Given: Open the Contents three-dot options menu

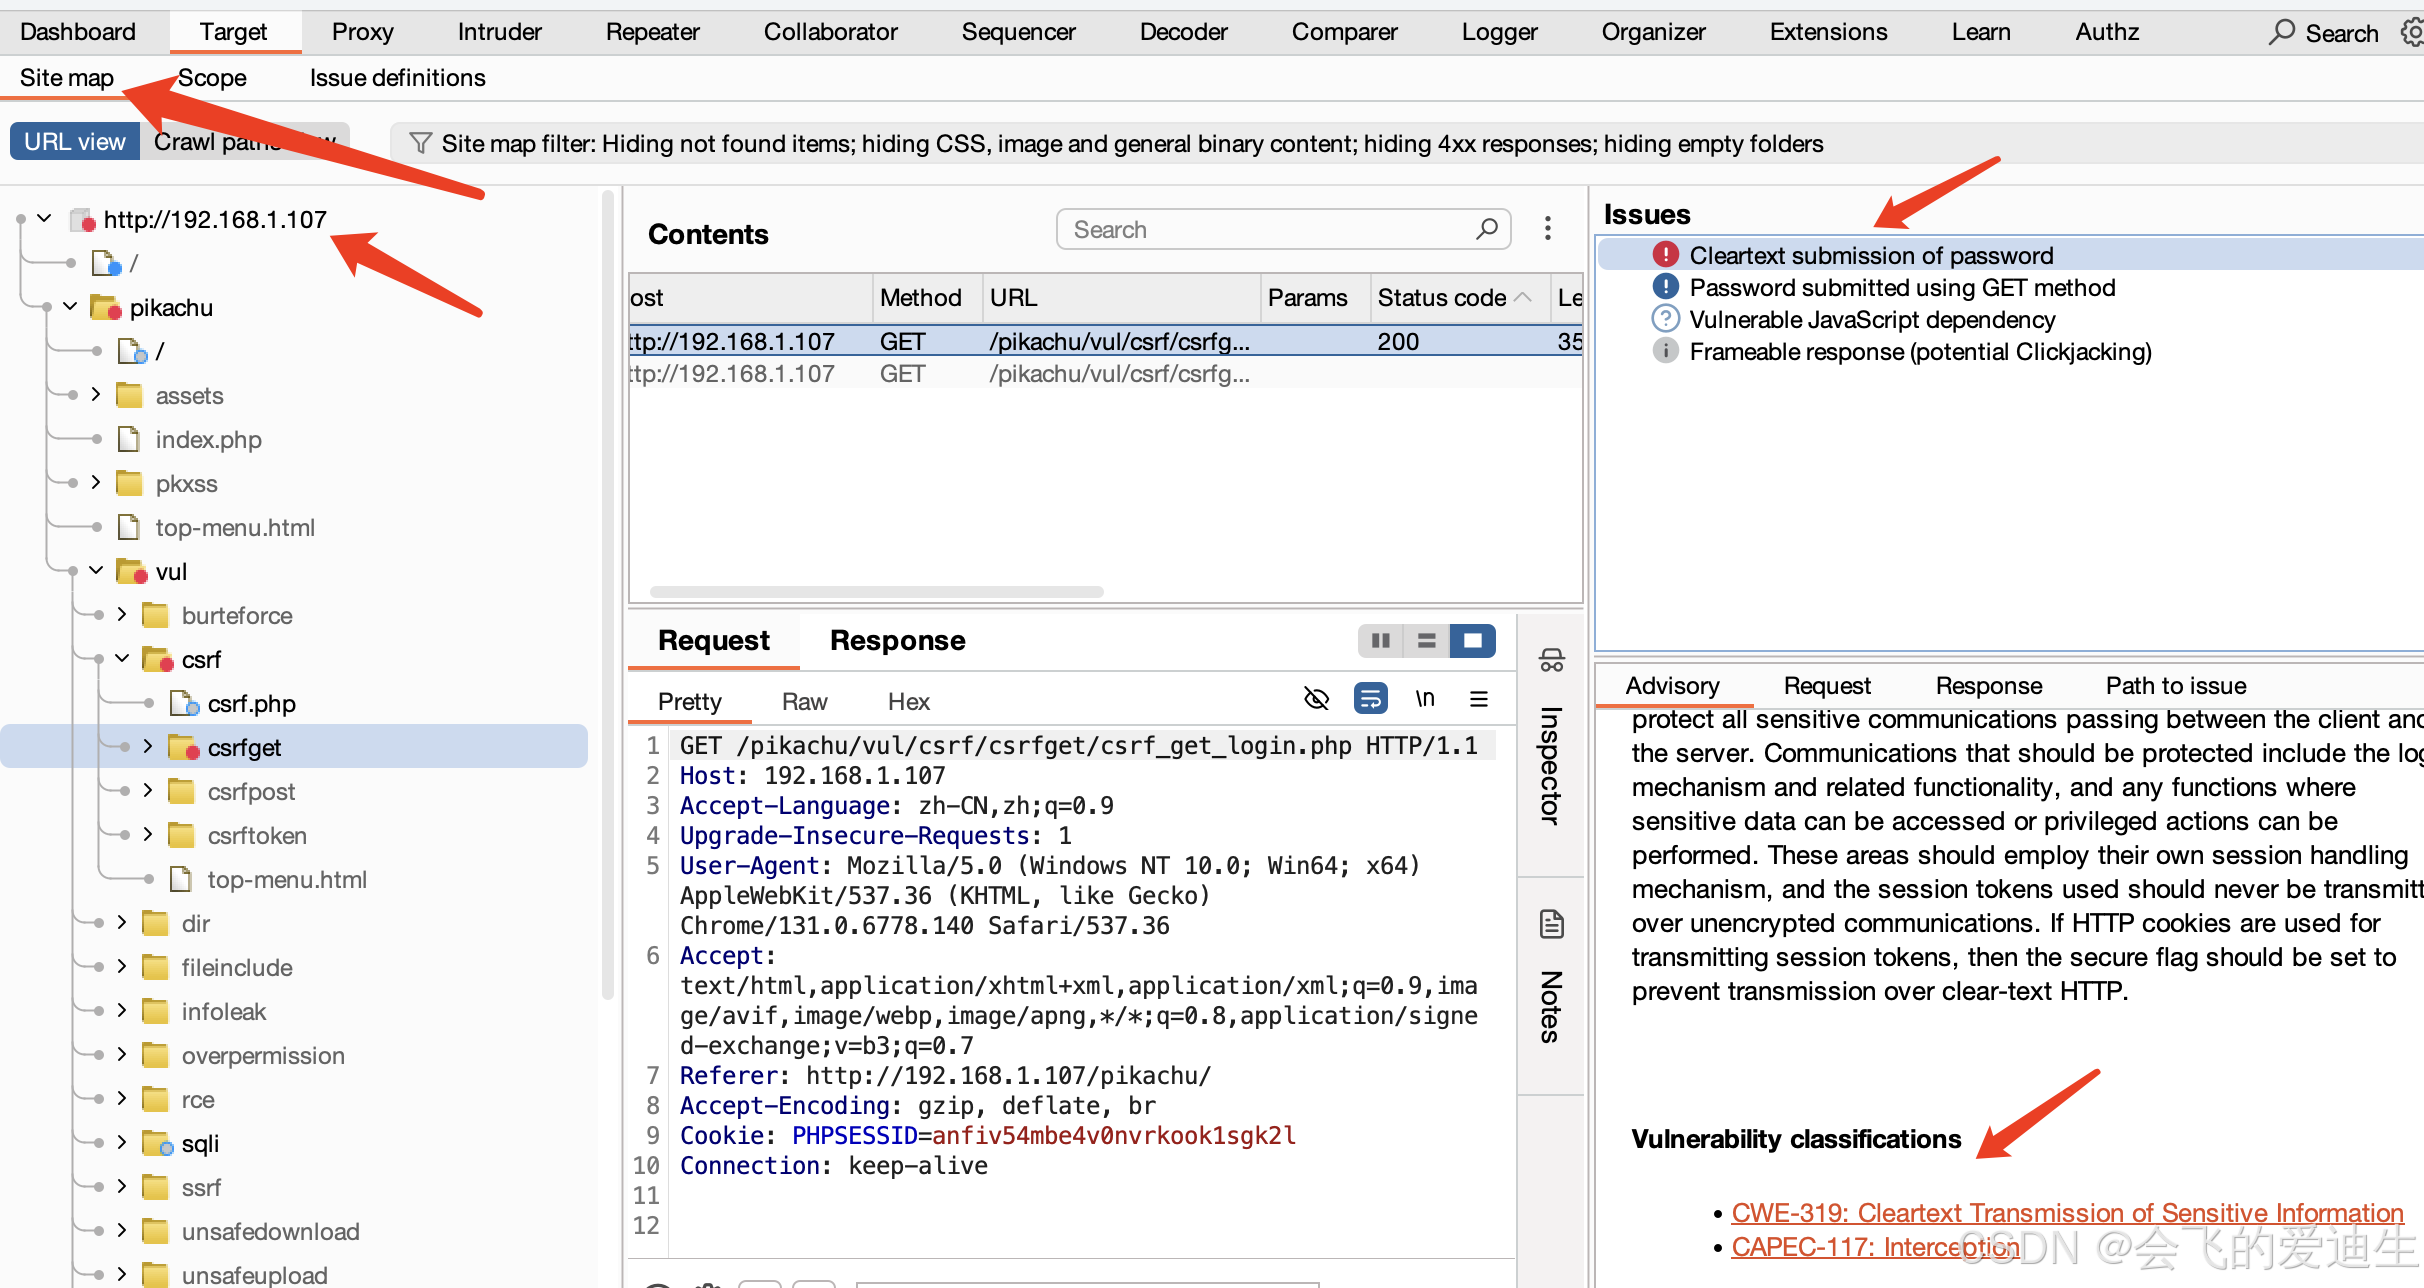Looking at the screenshot, I should click(x=1547, y=229).
